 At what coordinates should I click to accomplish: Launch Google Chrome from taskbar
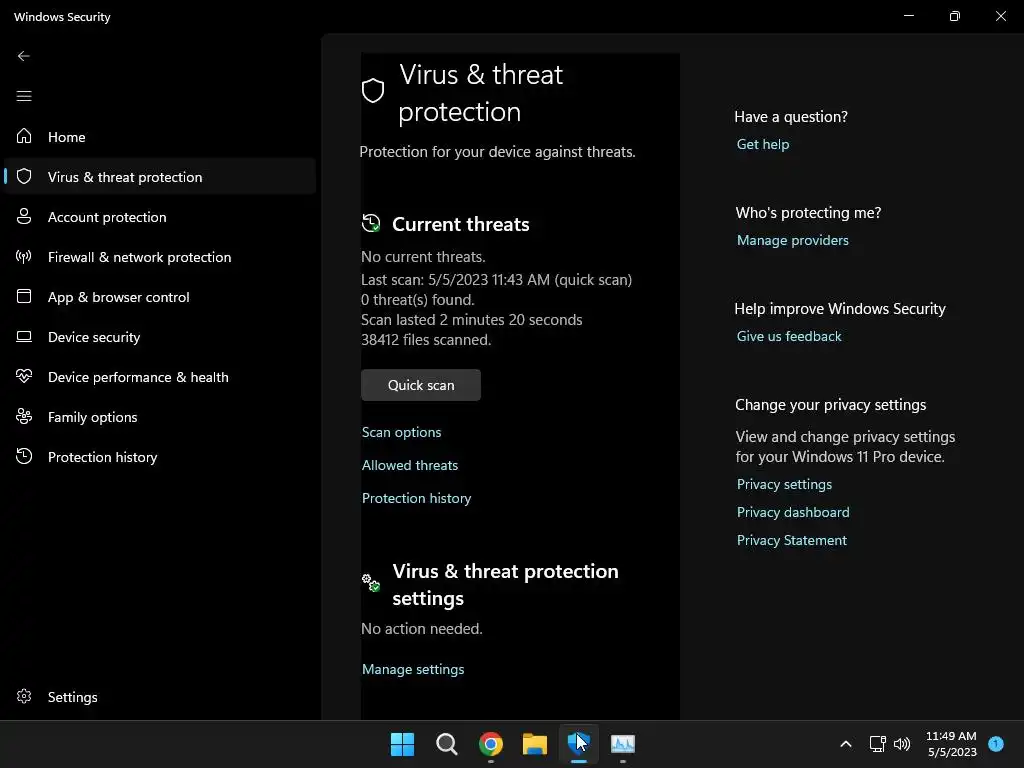490,744
